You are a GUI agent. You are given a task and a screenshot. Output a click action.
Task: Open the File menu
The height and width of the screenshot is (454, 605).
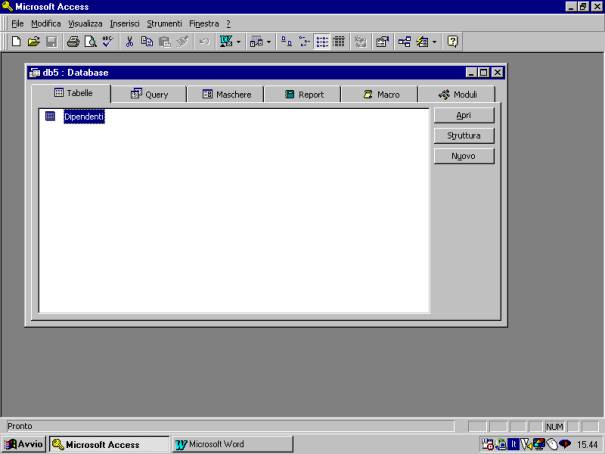pos(17,24)
